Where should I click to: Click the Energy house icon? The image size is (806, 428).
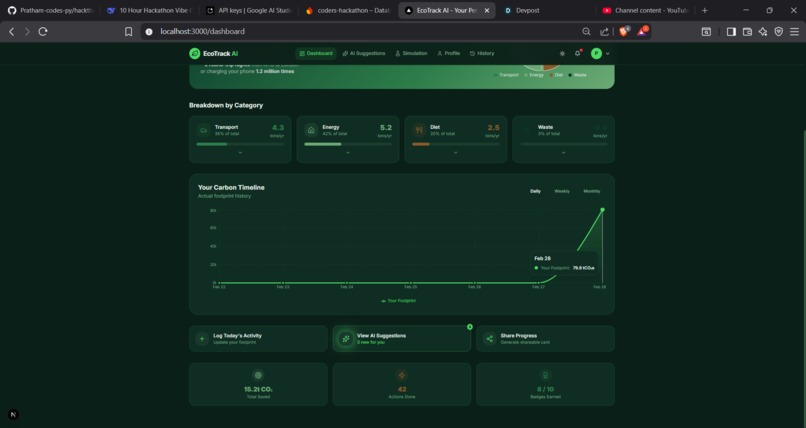pos(311,131)
